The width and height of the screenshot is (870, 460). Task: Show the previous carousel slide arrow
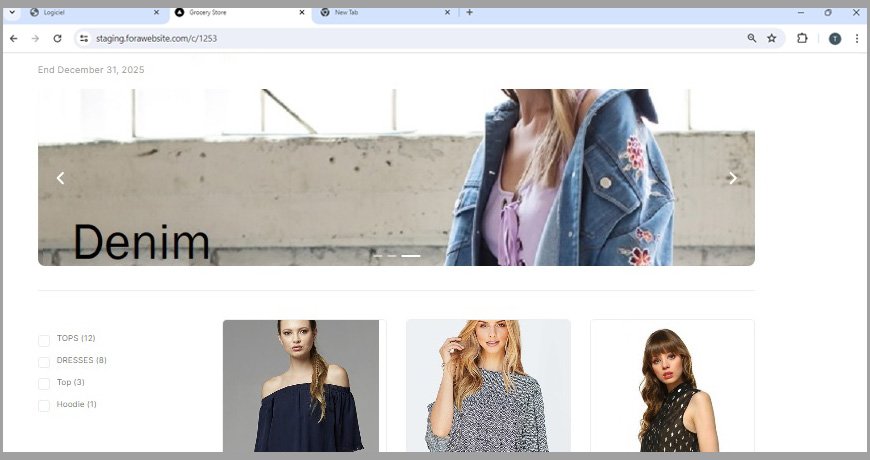60,178
